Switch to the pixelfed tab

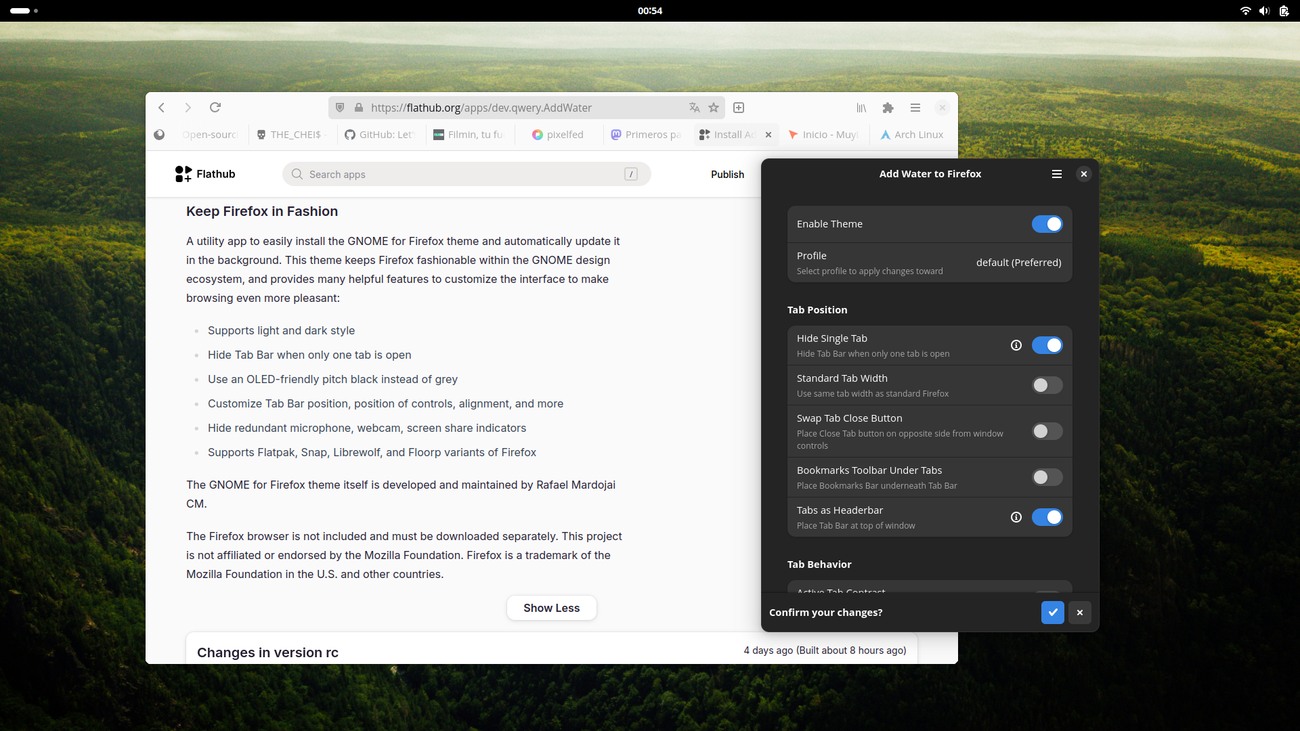pos(557,135)
